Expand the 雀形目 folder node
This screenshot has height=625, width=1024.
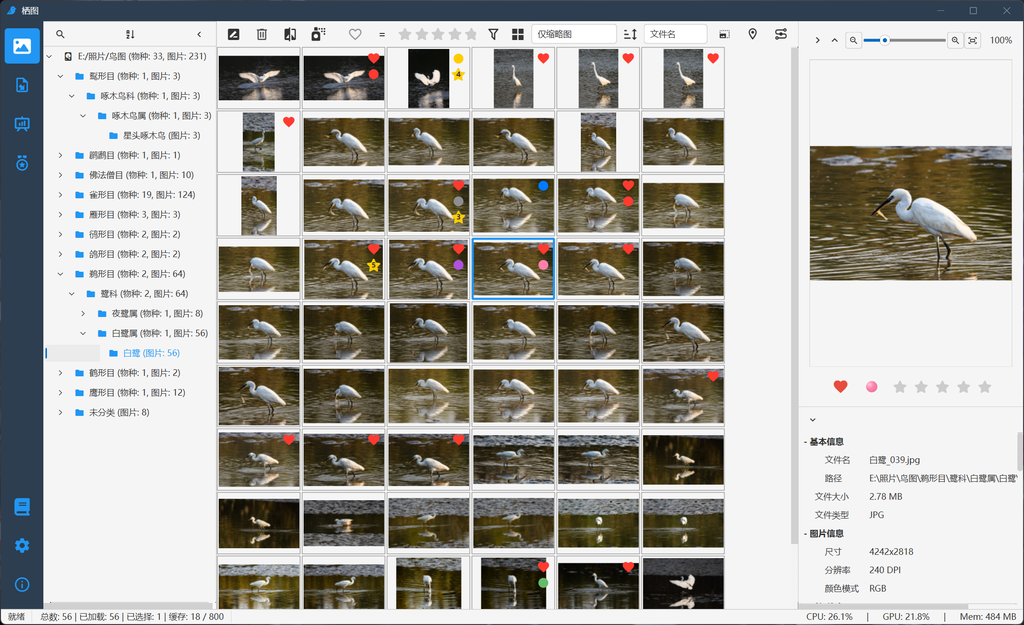click(60, 195)
